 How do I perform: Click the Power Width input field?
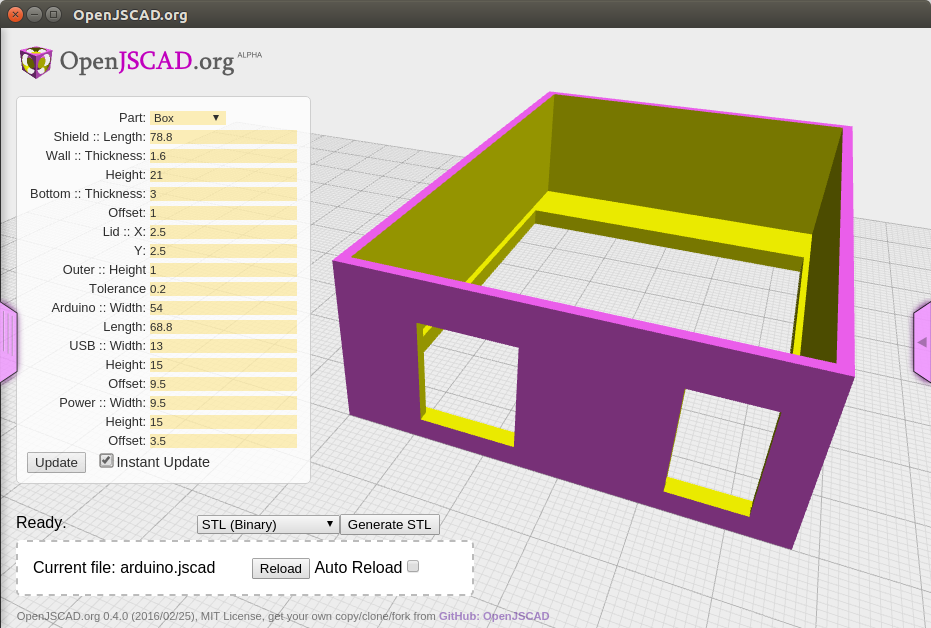pos(223,403)
